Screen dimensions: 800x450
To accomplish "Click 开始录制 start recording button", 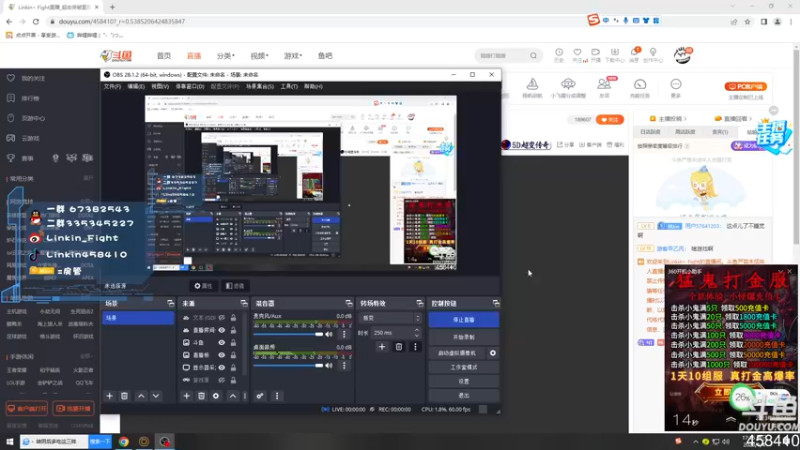I will coord(463,337).
